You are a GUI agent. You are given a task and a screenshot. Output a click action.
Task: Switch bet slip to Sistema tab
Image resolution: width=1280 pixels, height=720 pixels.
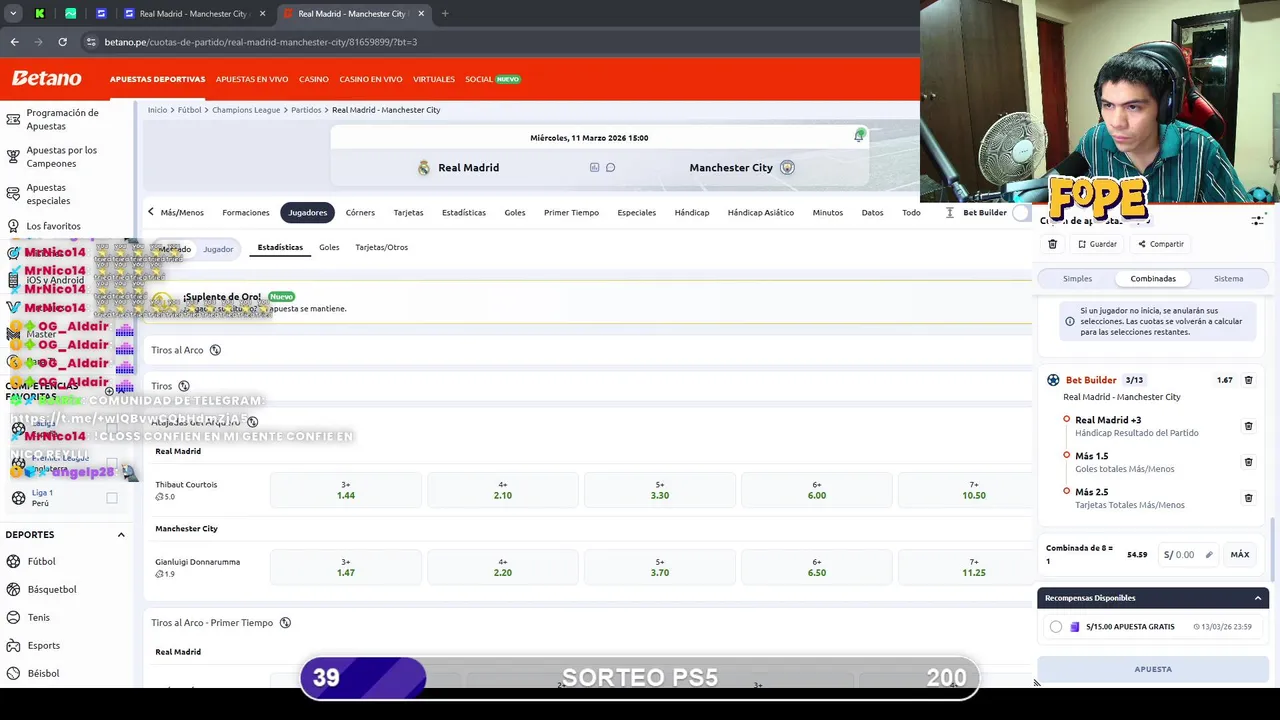click(1229, 279)
